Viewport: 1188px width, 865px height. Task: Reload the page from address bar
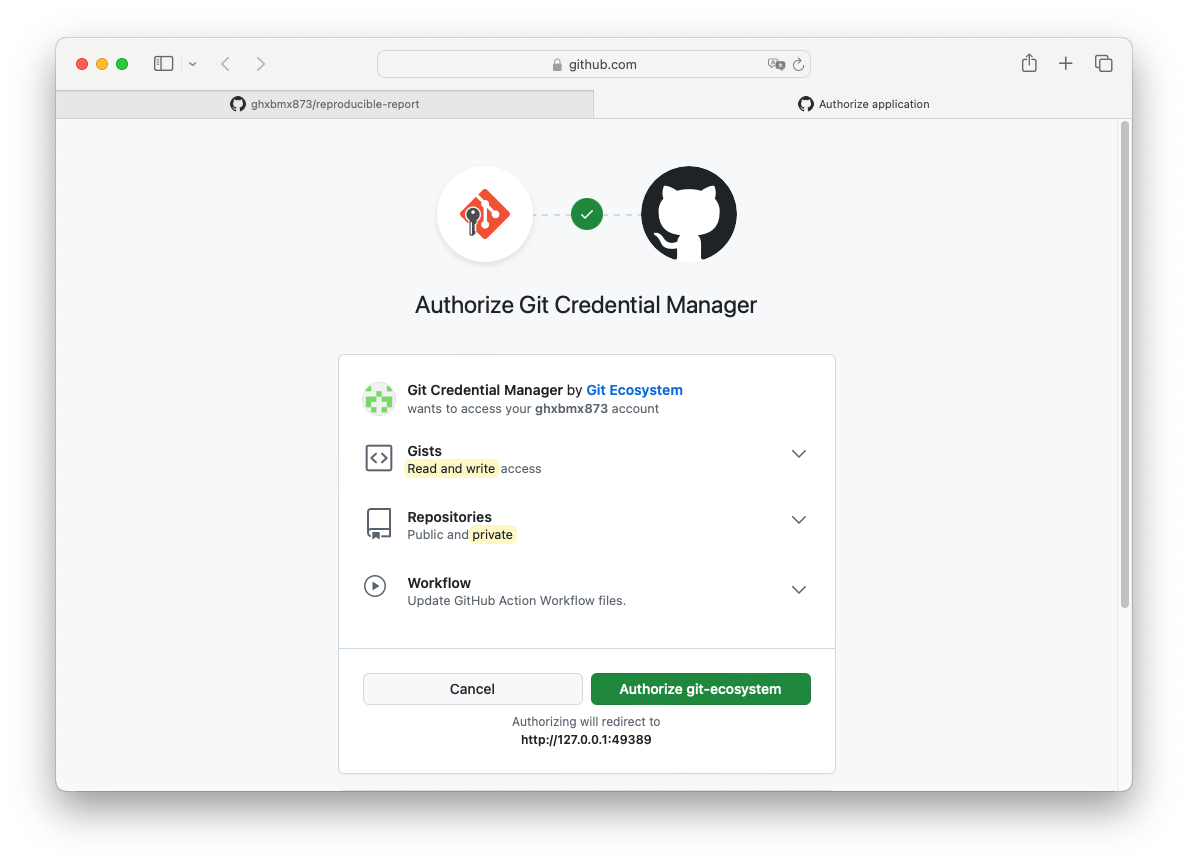(798, 64)
